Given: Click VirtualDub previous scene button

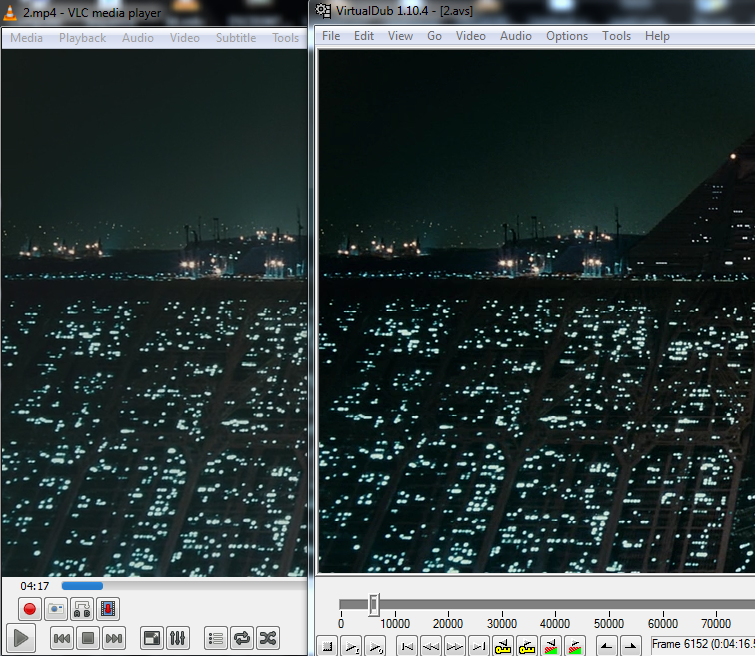Looking at the screenshot, I should coord(551,646).
